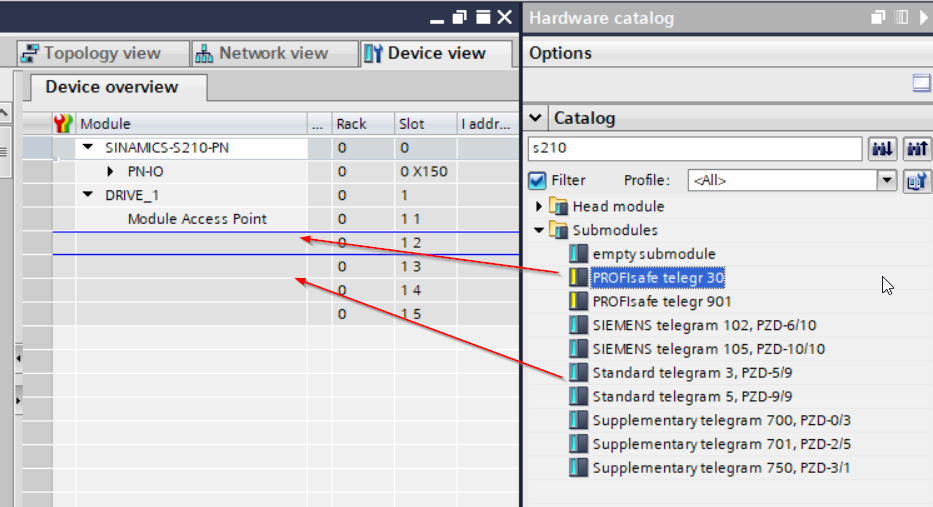
Task: Maximize the device editor window
Action: coord(483,18)
